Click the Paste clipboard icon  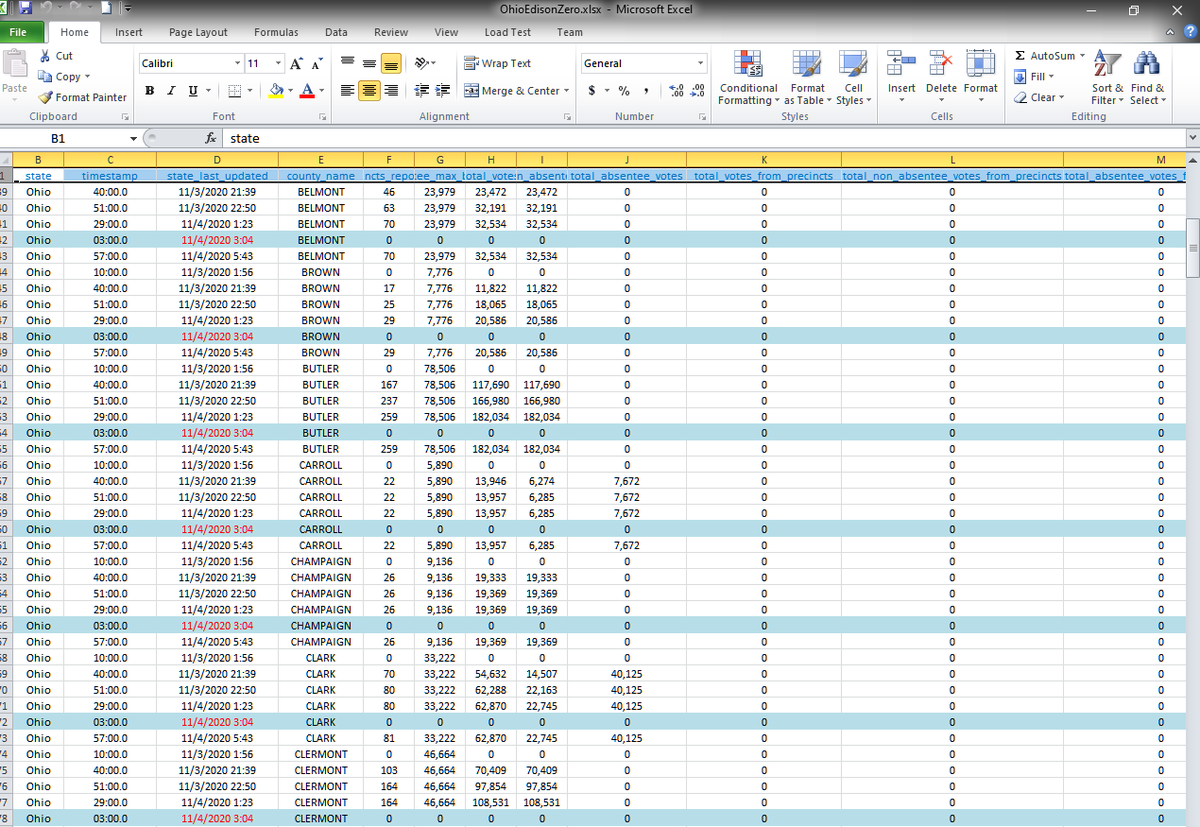coord(15,65)
